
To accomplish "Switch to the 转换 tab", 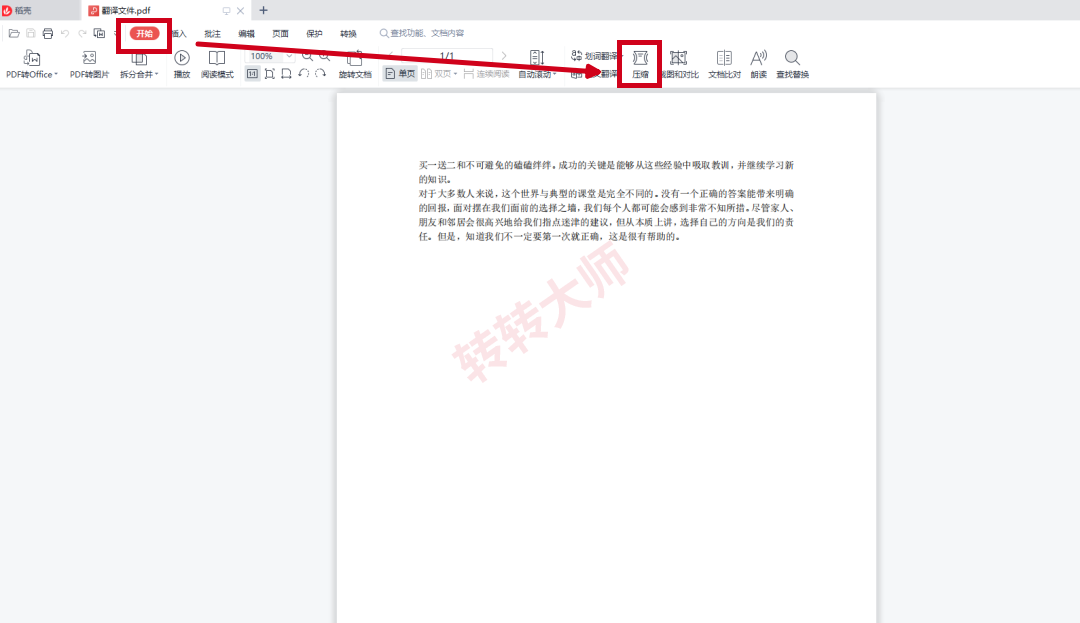I will pyautogui.click(x=348, y=34).
